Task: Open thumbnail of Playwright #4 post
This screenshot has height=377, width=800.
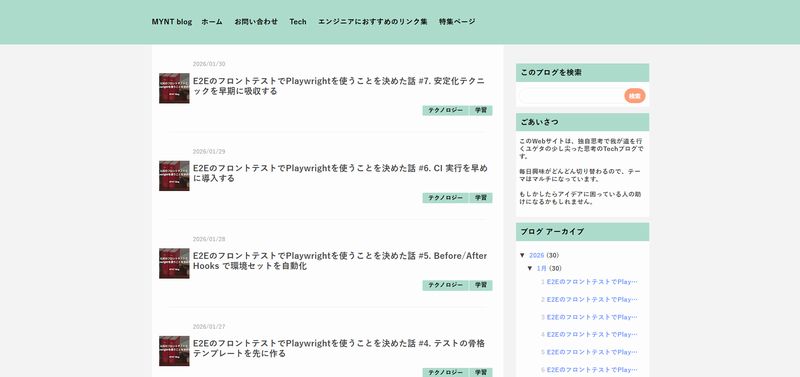Action: pos(174,351)
